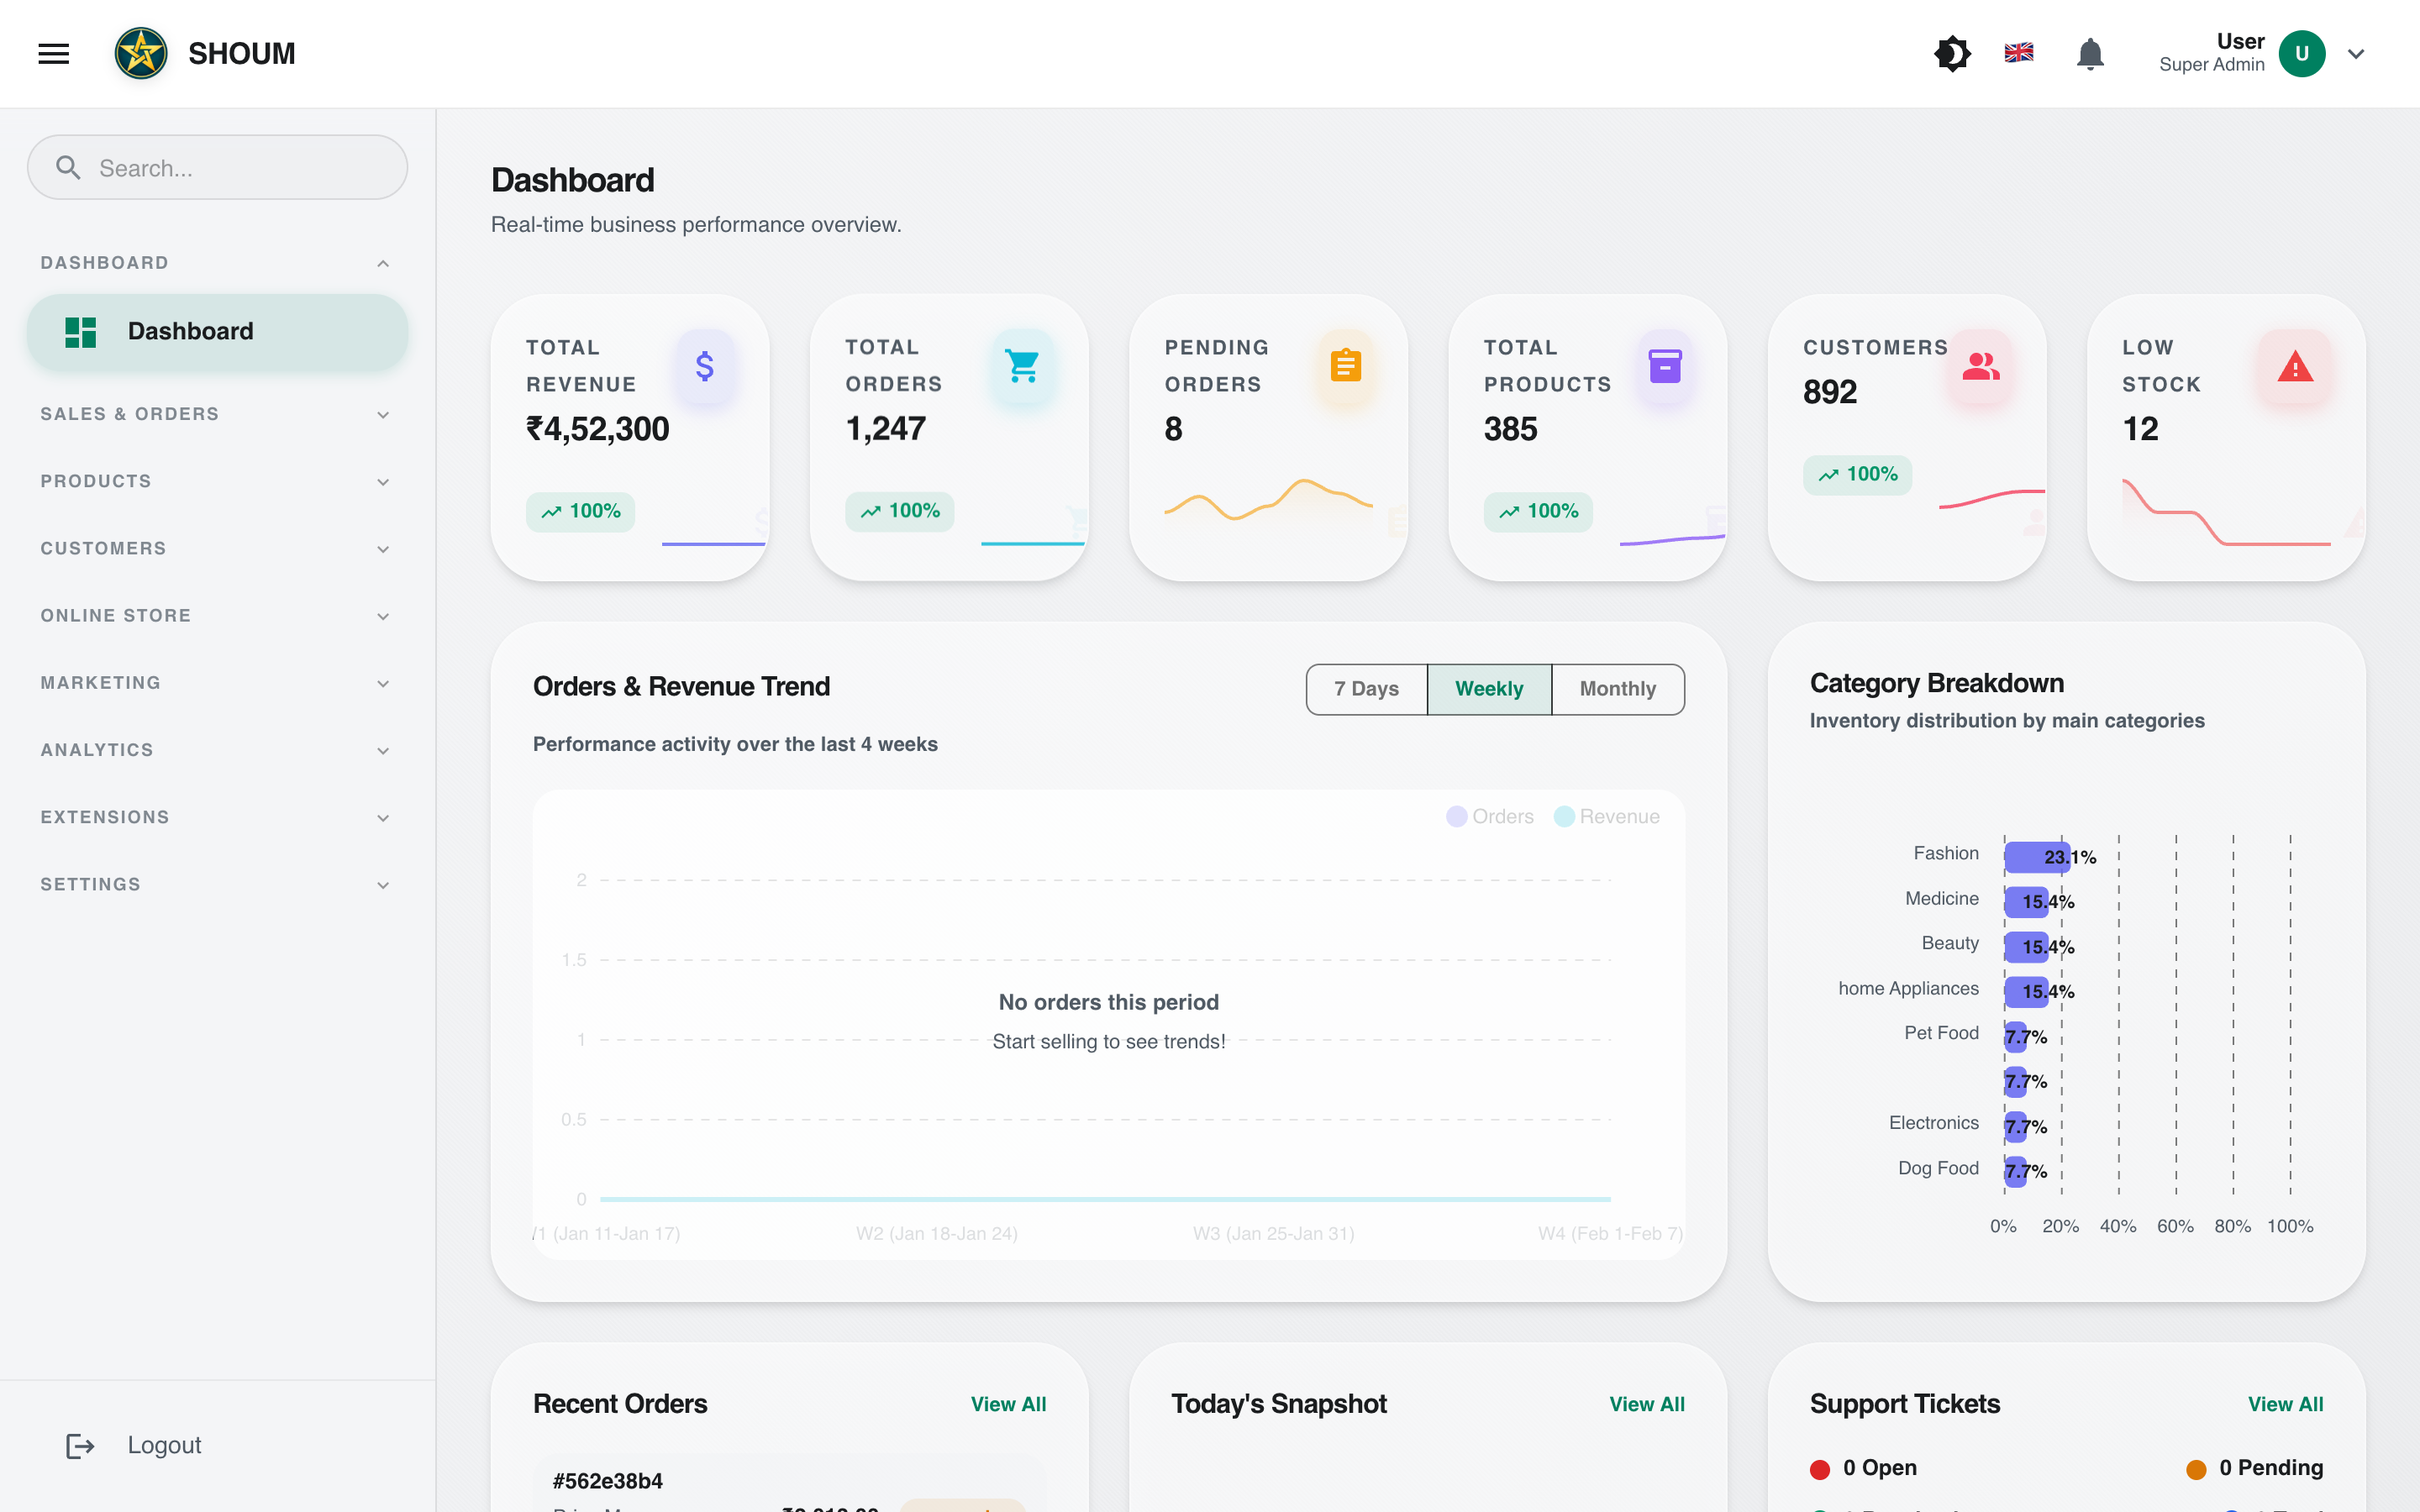
Task: Toggle dark mode via the theme icon
Action: click(x=1952, y=53)
